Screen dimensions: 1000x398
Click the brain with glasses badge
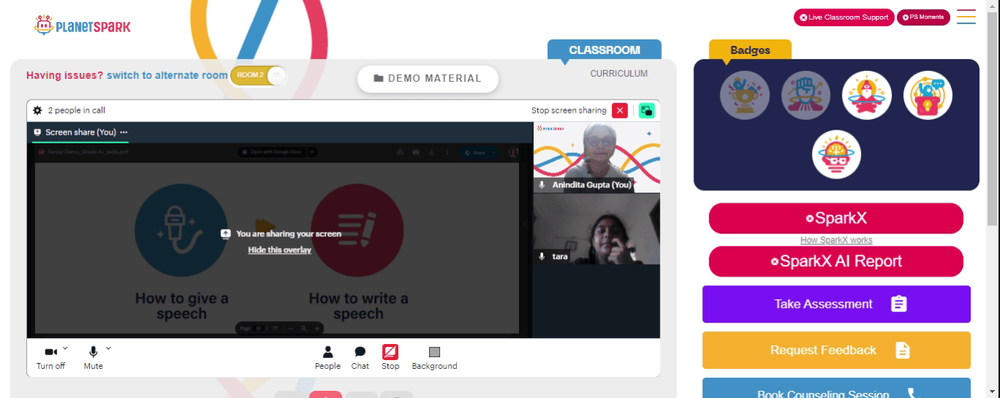[x=837, y=154]
